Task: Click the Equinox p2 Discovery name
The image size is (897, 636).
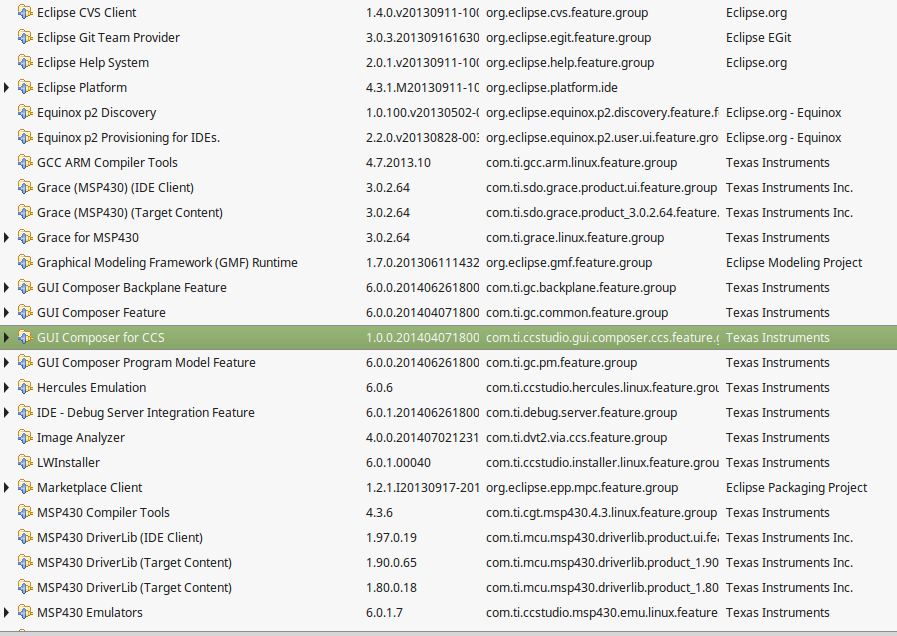Action: point(96,112)
